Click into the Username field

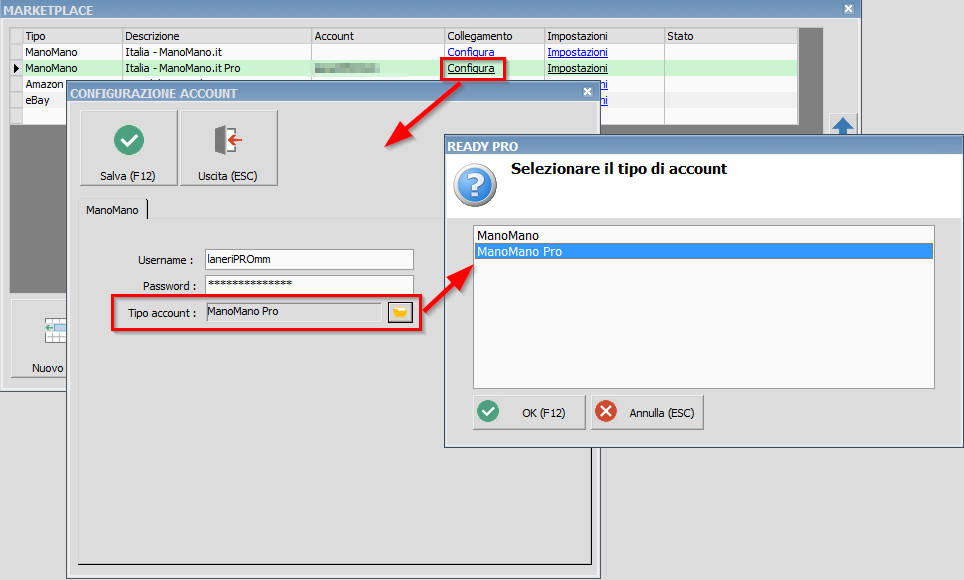coord(309,260)
